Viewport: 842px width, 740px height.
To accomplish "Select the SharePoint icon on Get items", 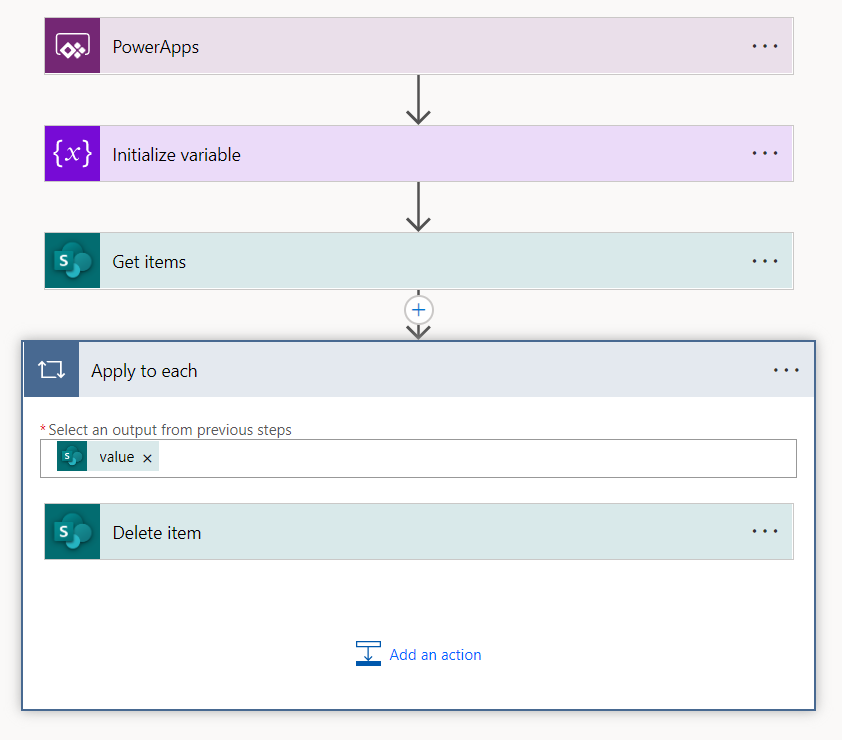I will (x=71, y=261).
